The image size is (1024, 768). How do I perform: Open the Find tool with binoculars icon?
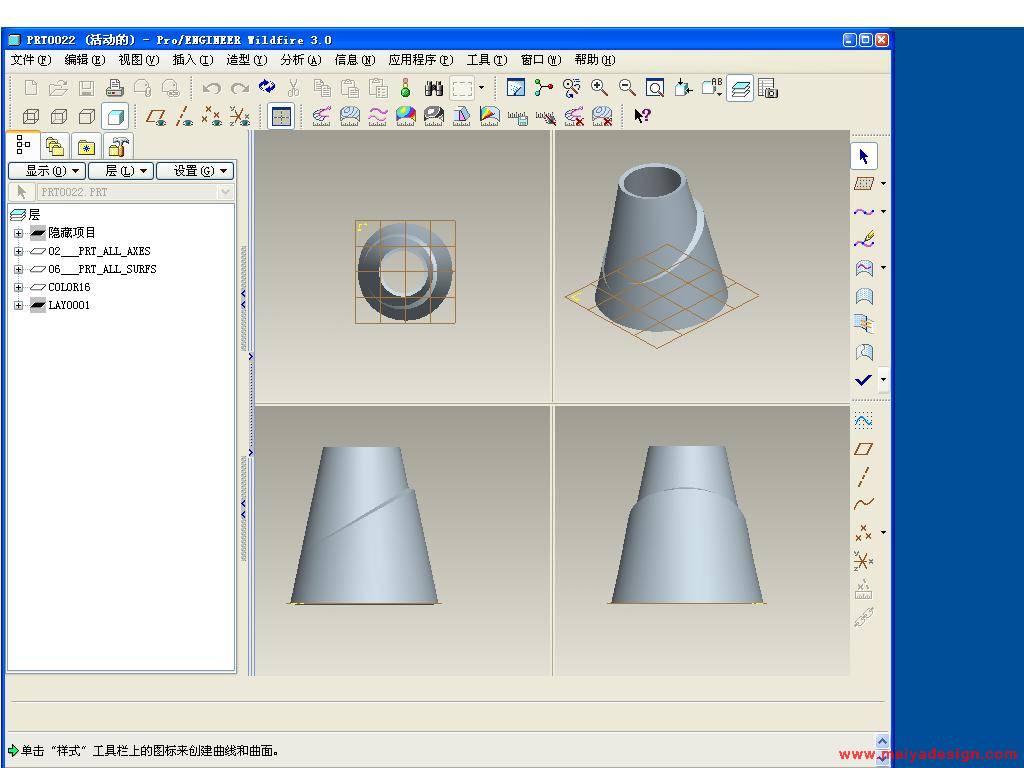[434, 88]
